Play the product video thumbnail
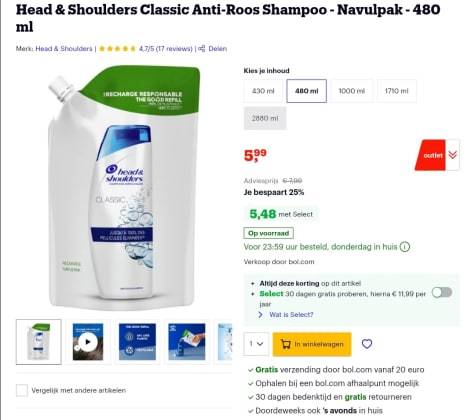This screenshot has height=420, width=475. 88,342
